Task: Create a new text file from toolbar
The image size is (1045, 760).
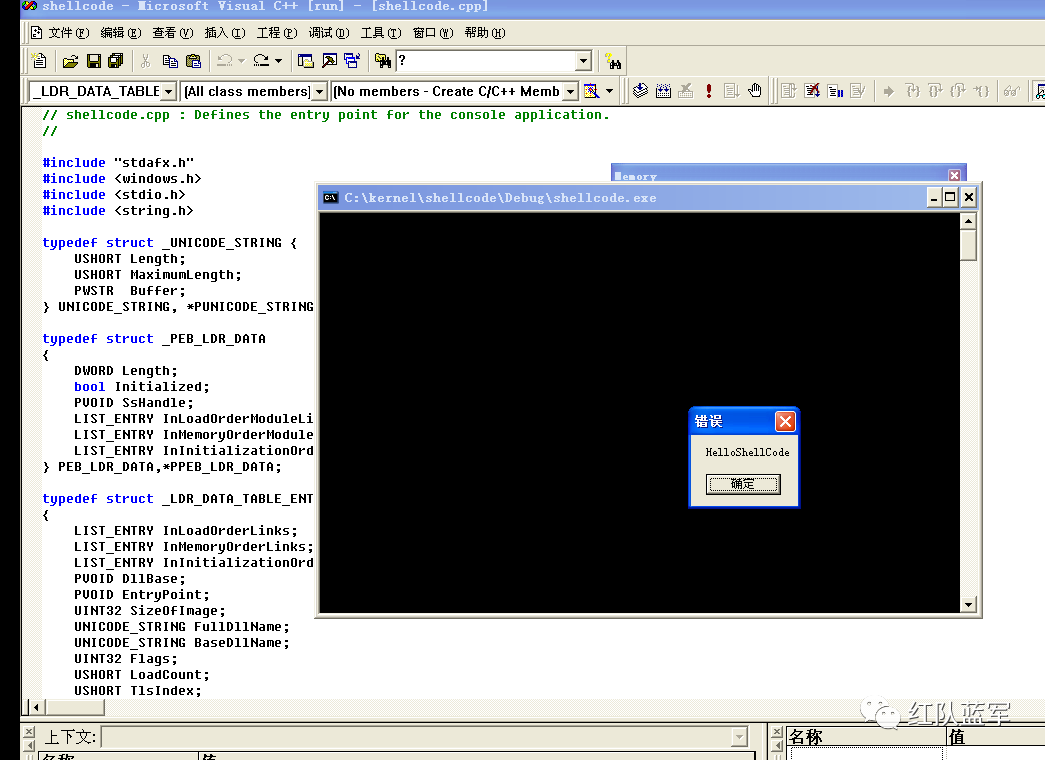Action: [39, 61]
